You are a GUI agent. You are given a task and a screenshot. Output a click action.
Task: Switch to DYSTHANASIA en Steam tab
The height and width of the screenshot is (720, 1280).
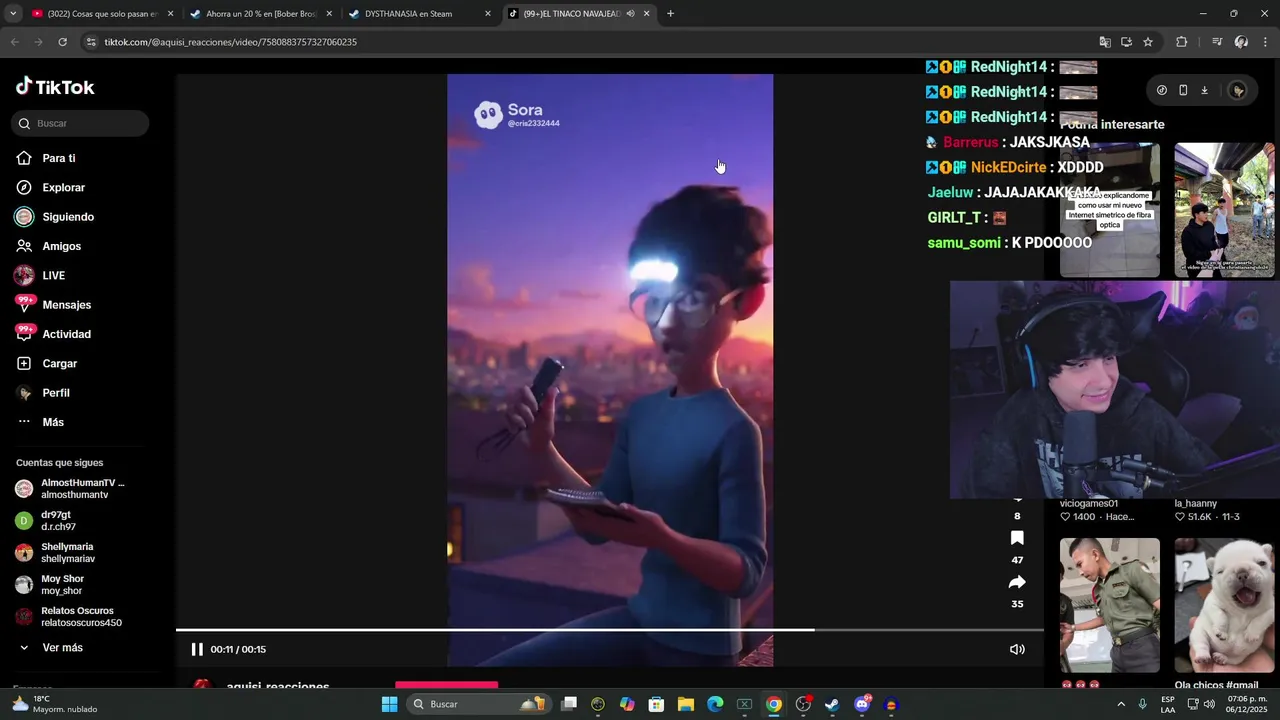click(x=418, y=14)
